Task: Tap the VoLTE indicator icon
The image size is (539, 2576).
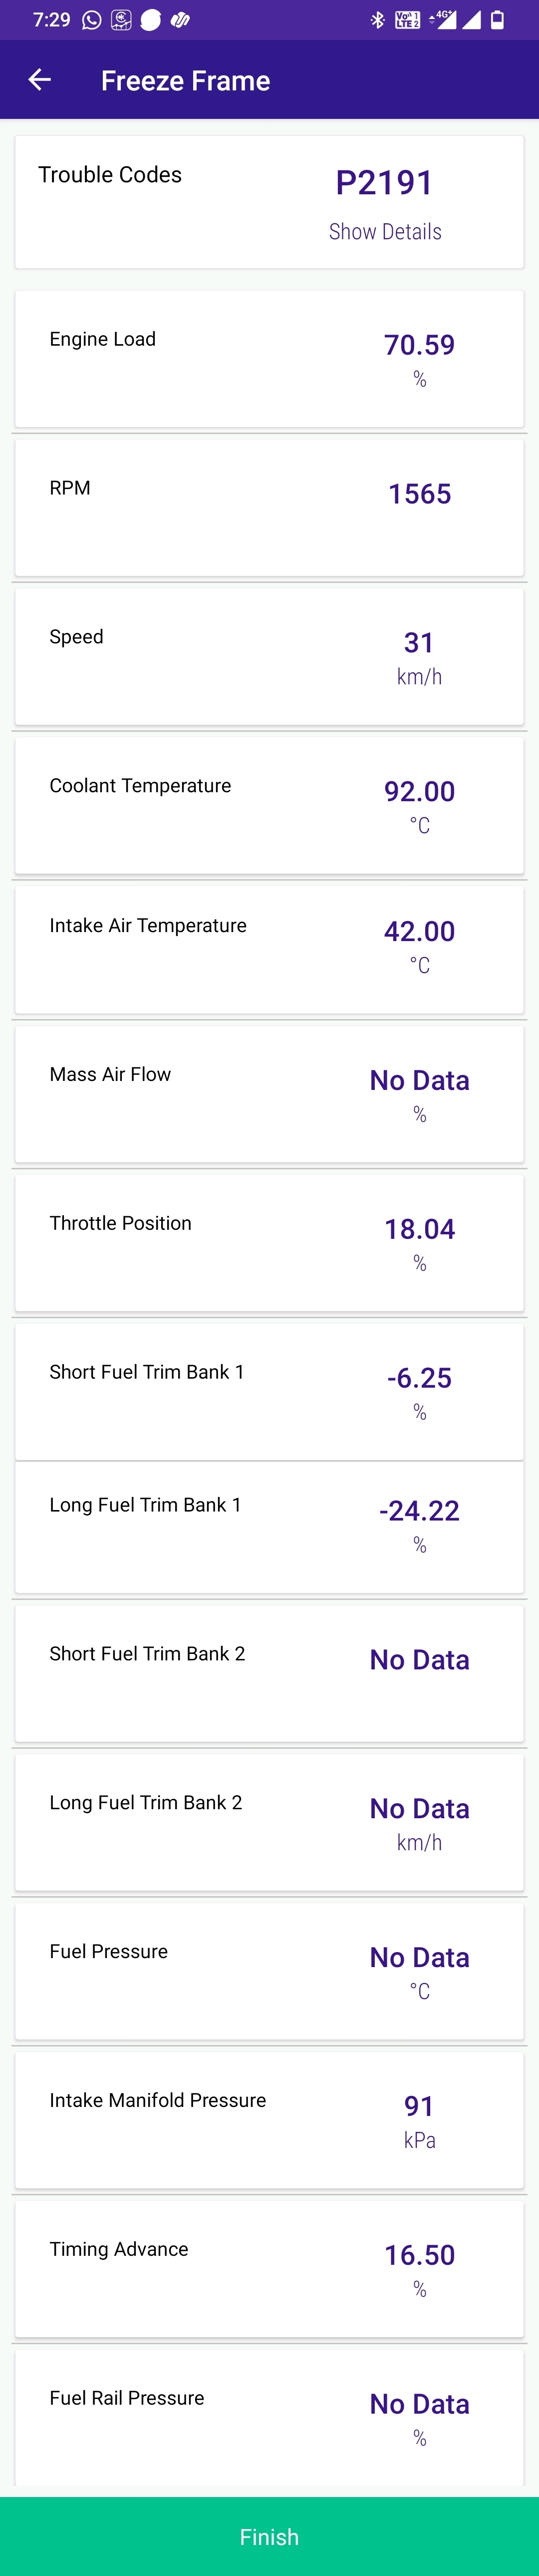Action: (407, 20)
